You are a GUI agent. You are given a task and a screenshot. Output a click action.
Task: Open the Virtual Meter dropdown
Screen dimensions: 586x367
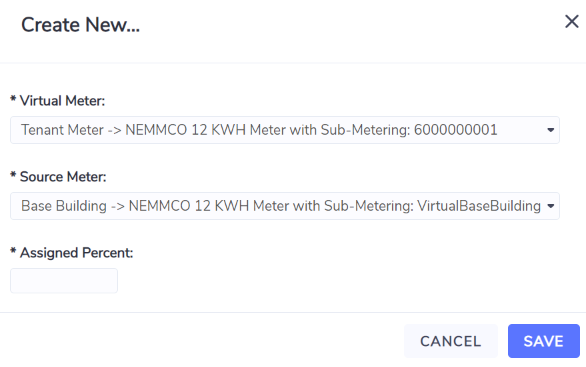tap(285, 130)
